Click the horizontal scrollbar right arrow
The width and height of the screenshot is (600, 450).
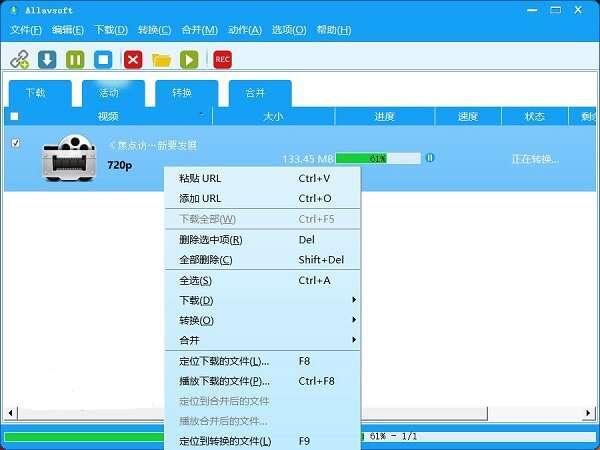tap(588, 413)
